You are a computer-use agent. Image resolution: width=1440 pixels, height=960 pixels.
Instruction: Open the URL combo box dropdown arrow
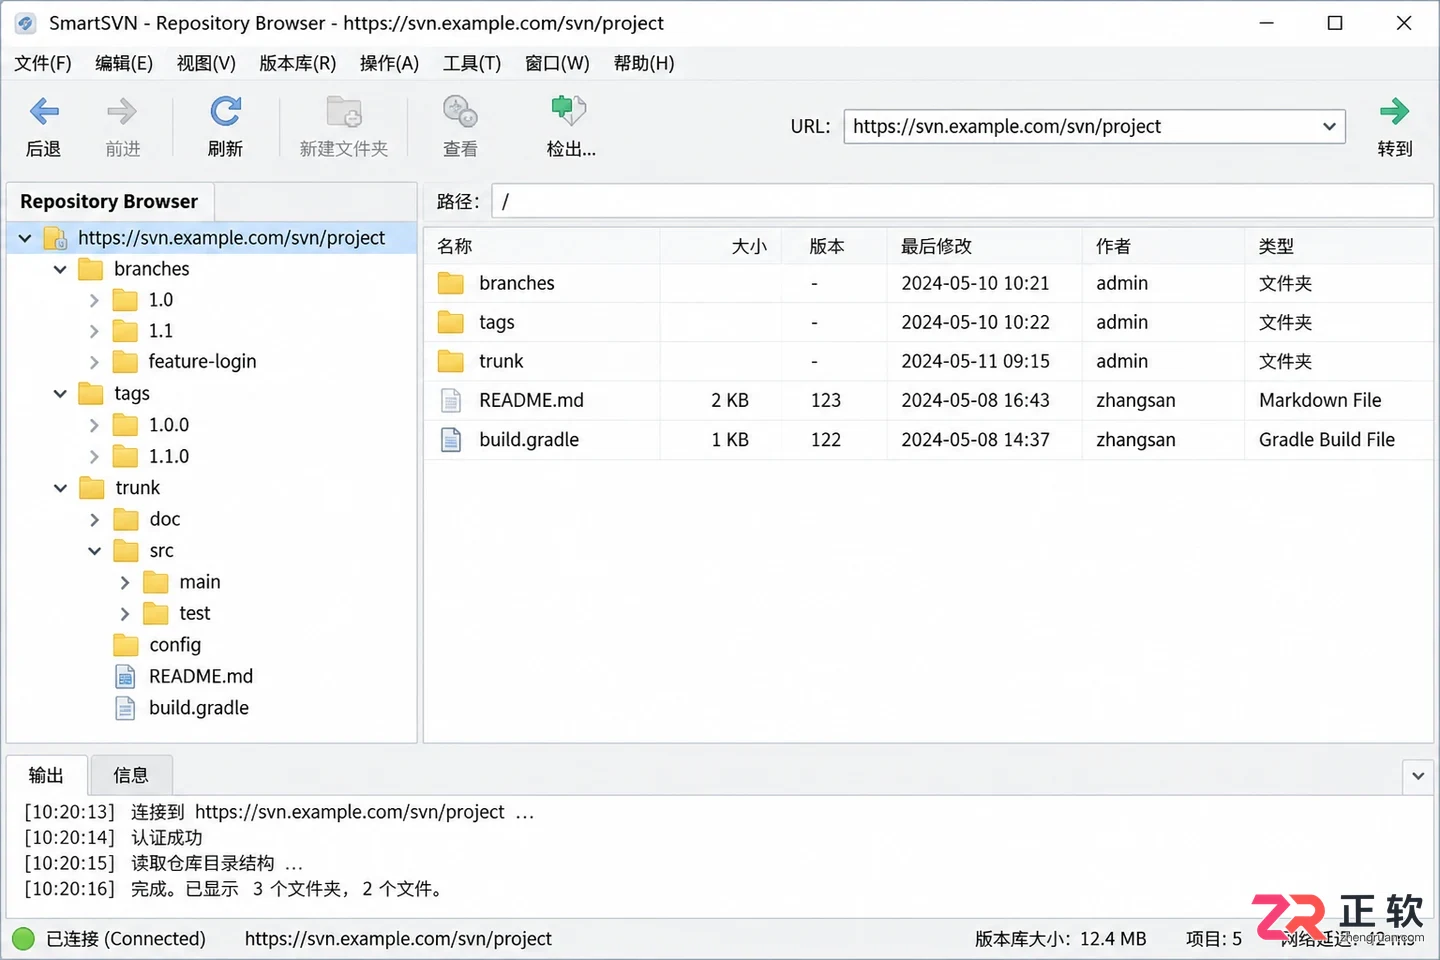click(x=1329, y=127)
